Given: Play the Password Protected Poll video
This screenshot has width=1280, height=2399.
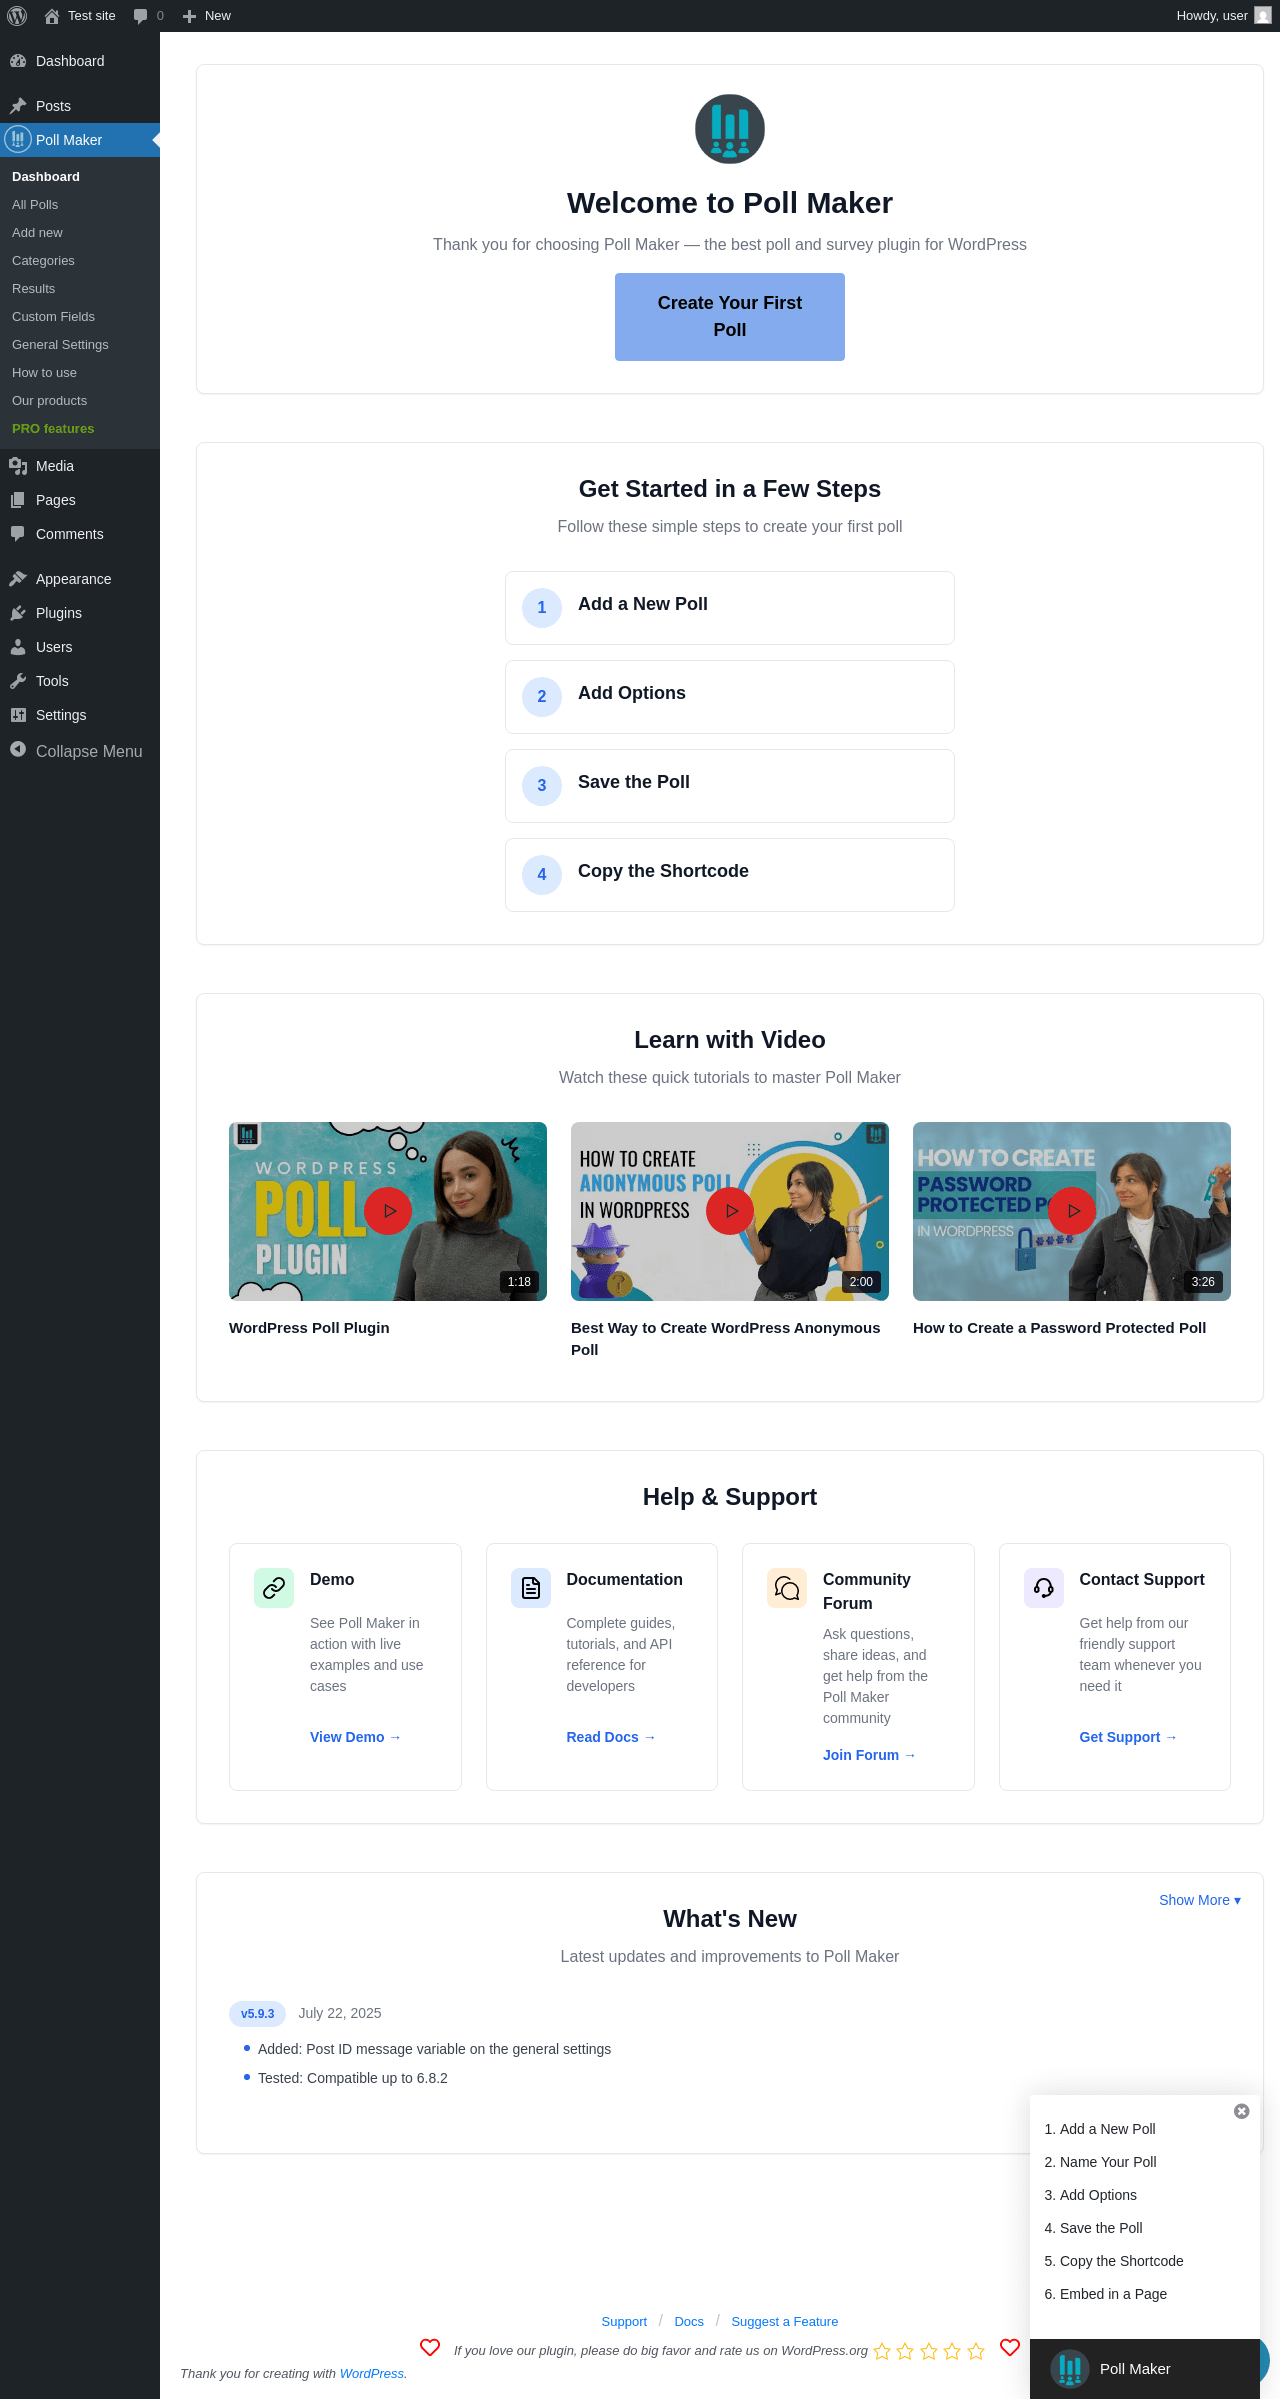Looking at the screenshot, I should click(x=1072, y=1211).
